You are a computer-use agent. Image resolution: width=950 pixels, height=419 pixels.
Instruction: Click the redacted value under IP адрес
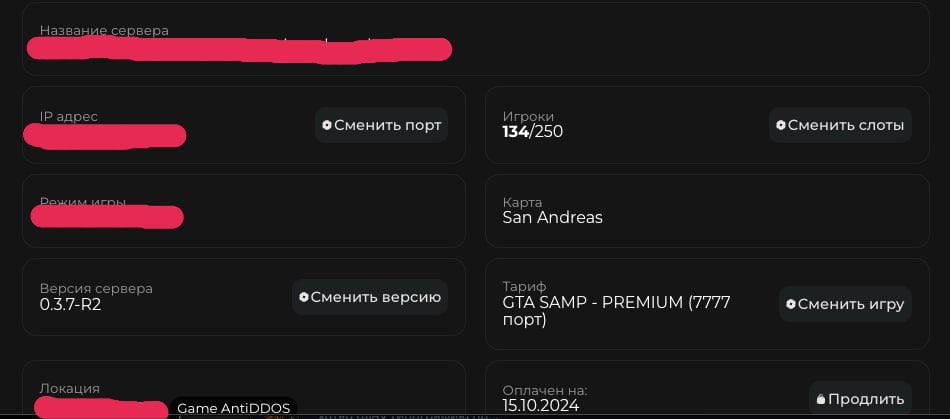coord(105,136)
